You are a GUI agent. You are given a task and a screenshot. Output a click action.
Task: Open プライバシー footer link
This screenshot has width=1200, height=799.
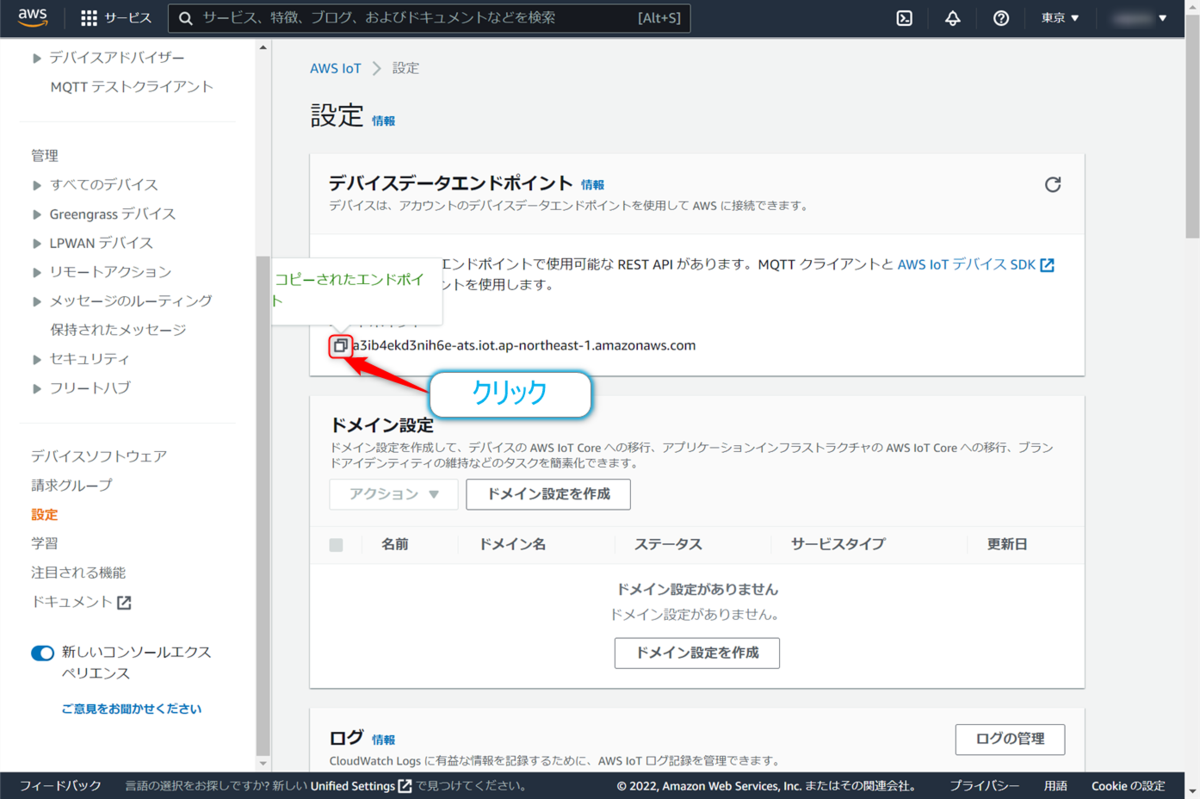click(984, 786)
